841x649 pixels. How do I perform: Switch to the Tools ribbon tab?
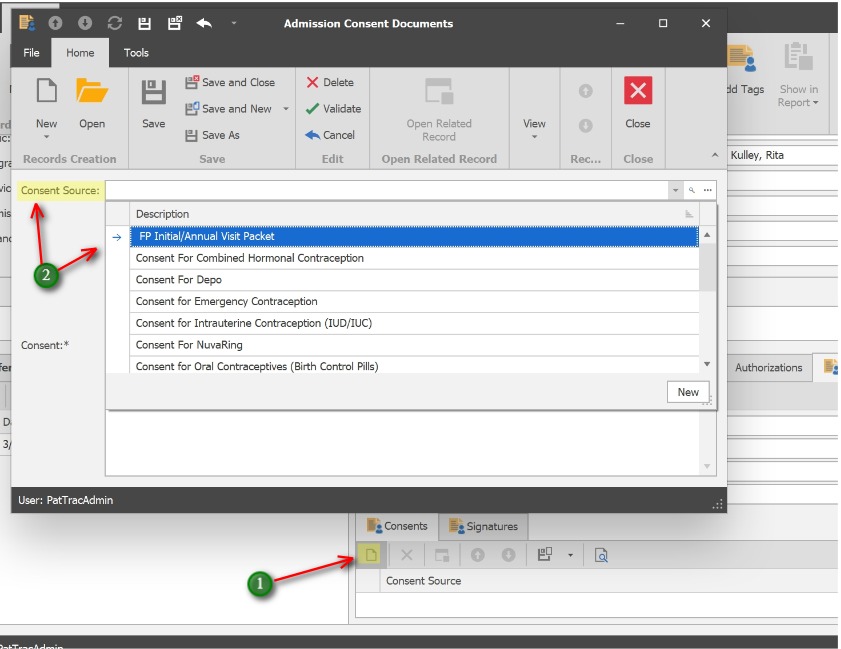(x=136, y=53)
